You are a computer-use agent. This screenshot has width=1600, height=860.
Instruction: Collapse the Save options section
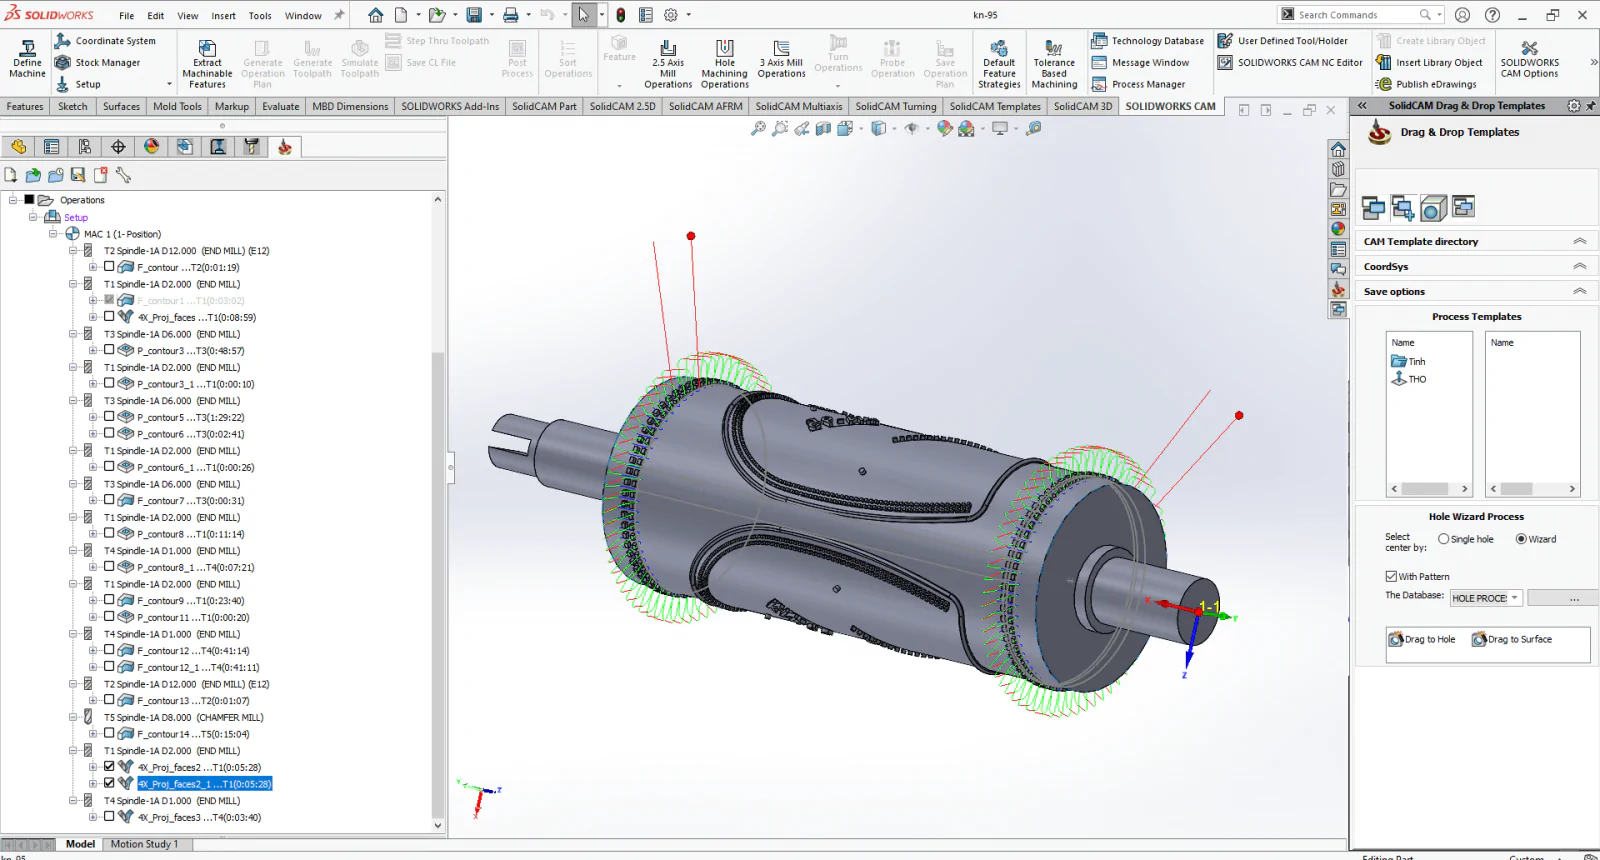1580,291
